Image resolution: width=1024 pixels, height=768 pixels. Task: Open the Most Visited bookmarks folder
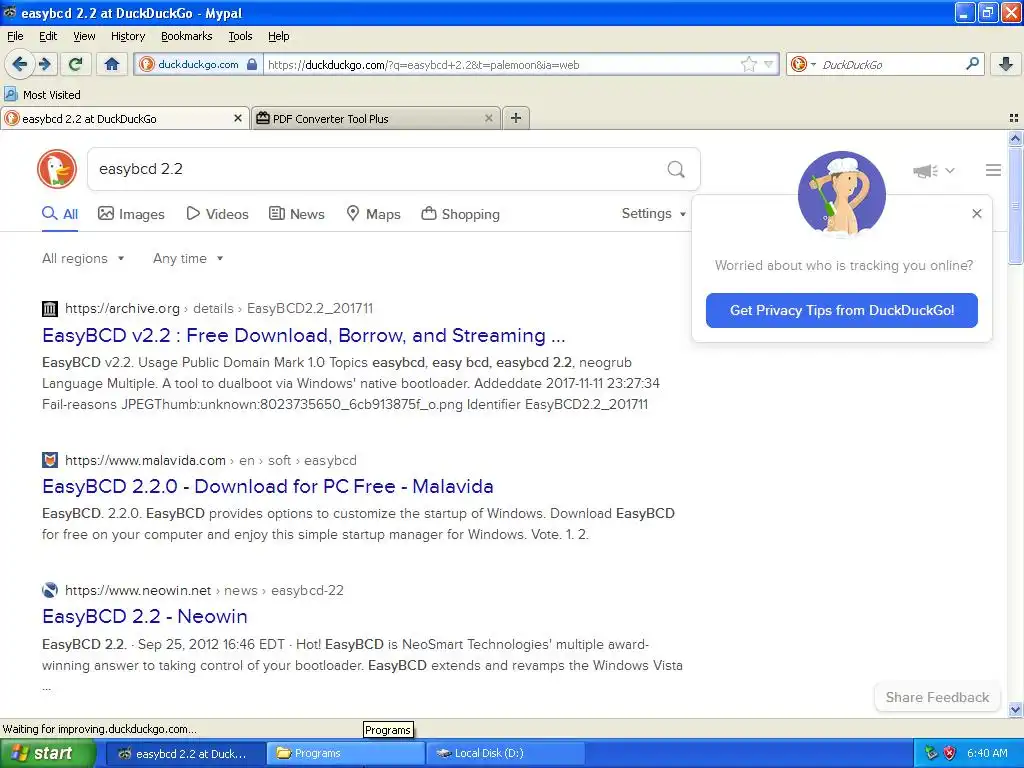click(42, 95)
